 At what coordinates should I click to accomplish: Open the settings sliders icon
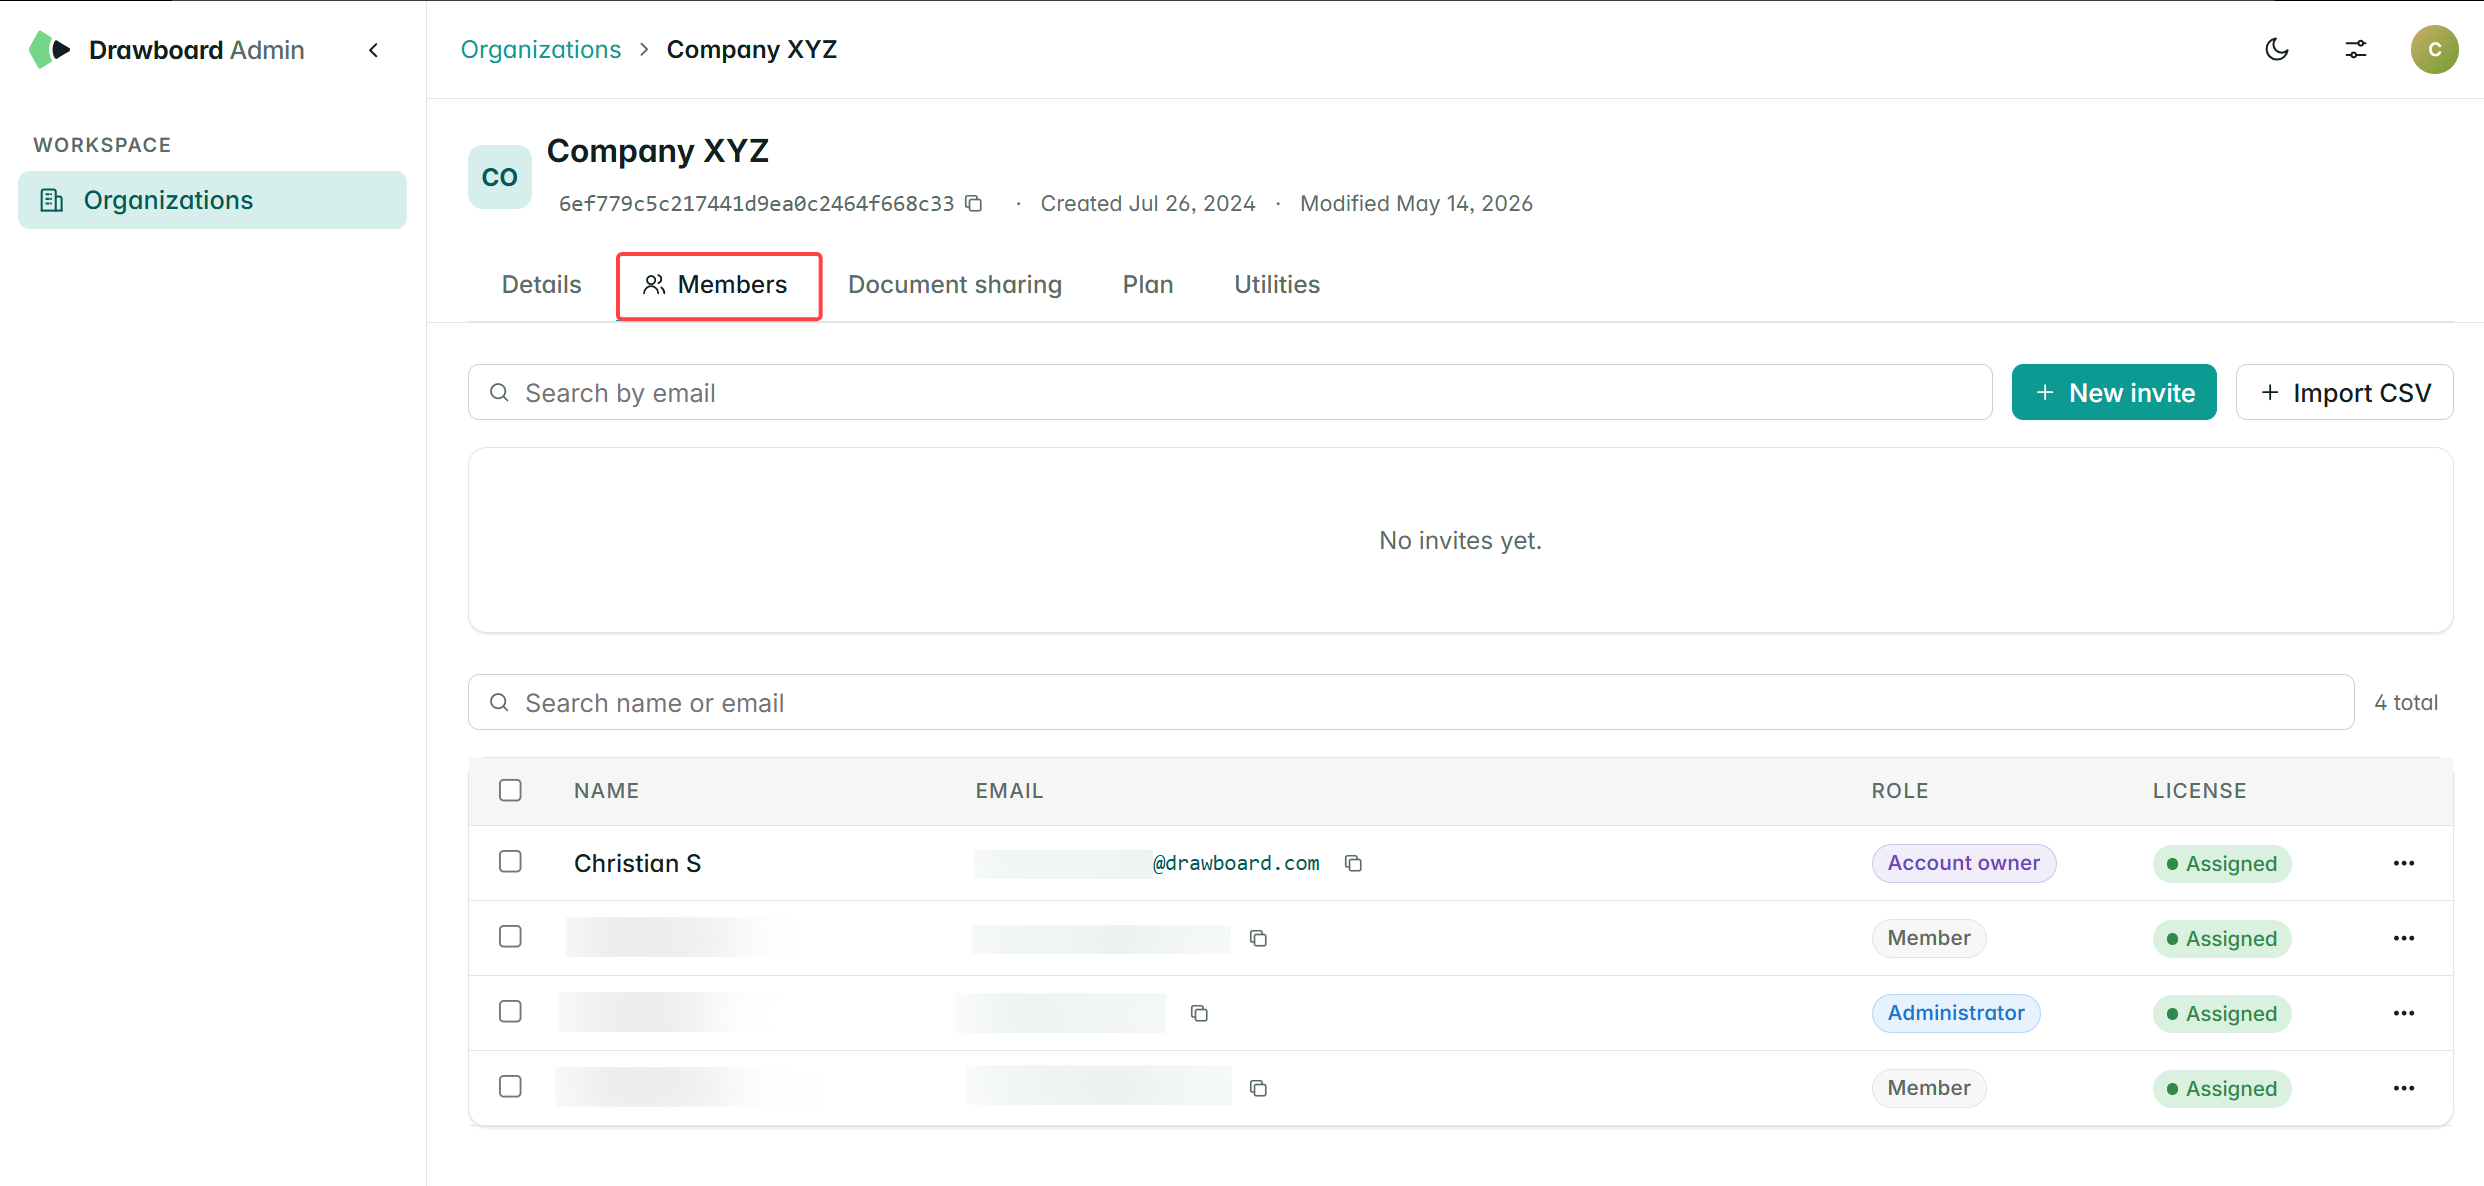2356,49
